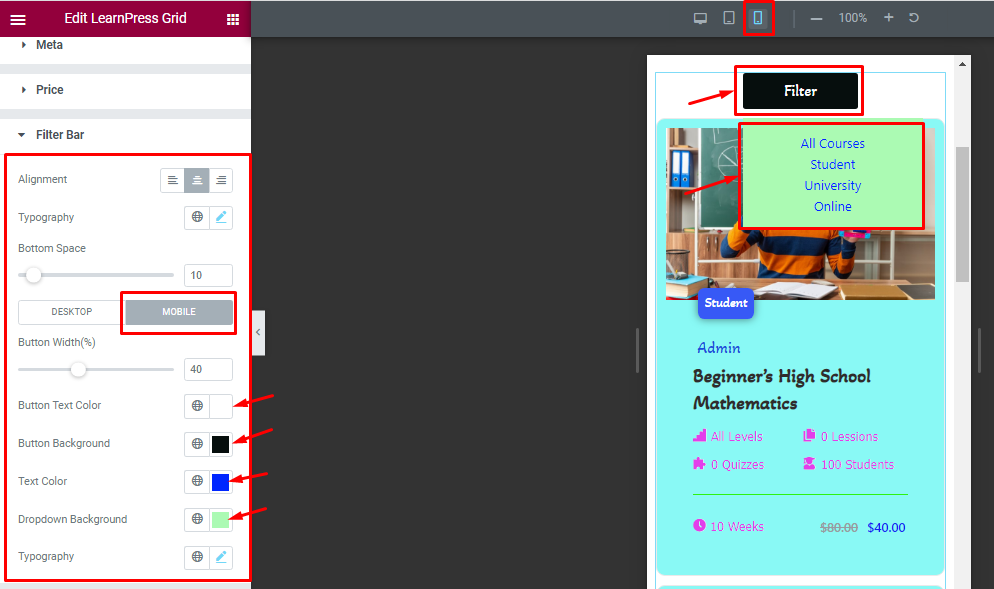The width and height of the screenshot is (994, 589).
Task: Click the Student category badge
Action: pyautogui.click(x=726, y=303)
